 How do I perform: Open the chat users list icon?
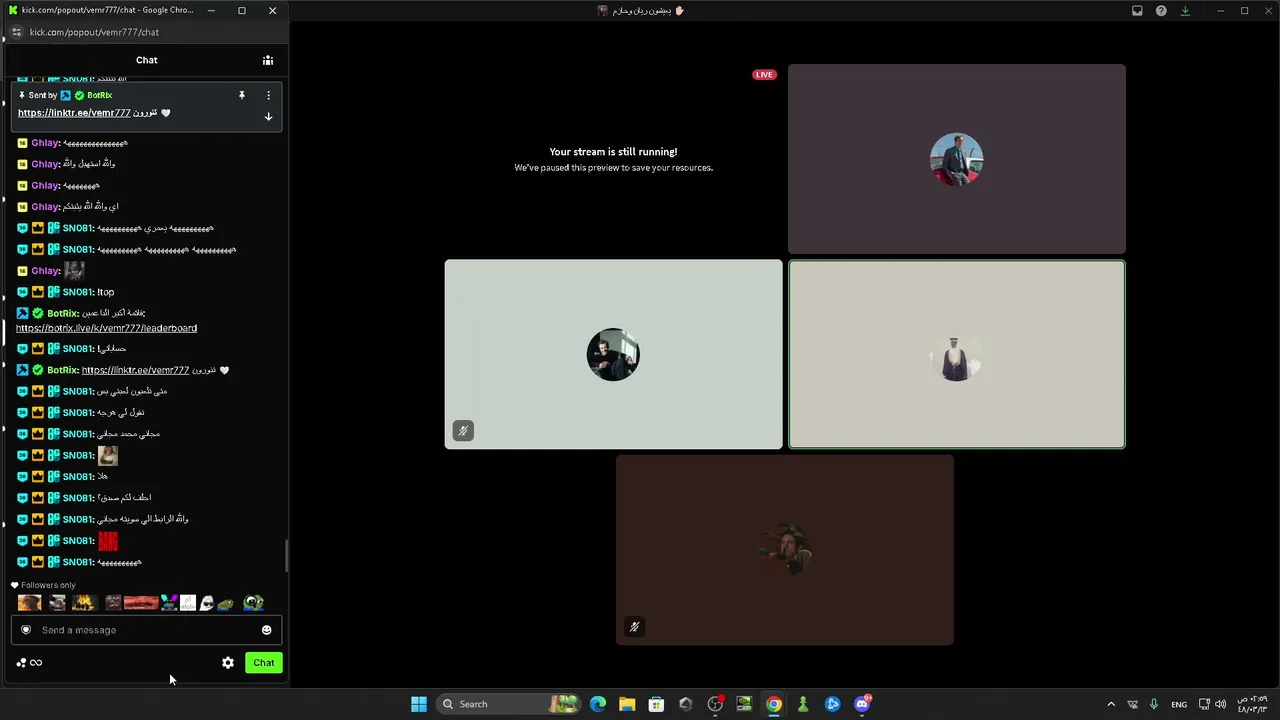(268, 60)
